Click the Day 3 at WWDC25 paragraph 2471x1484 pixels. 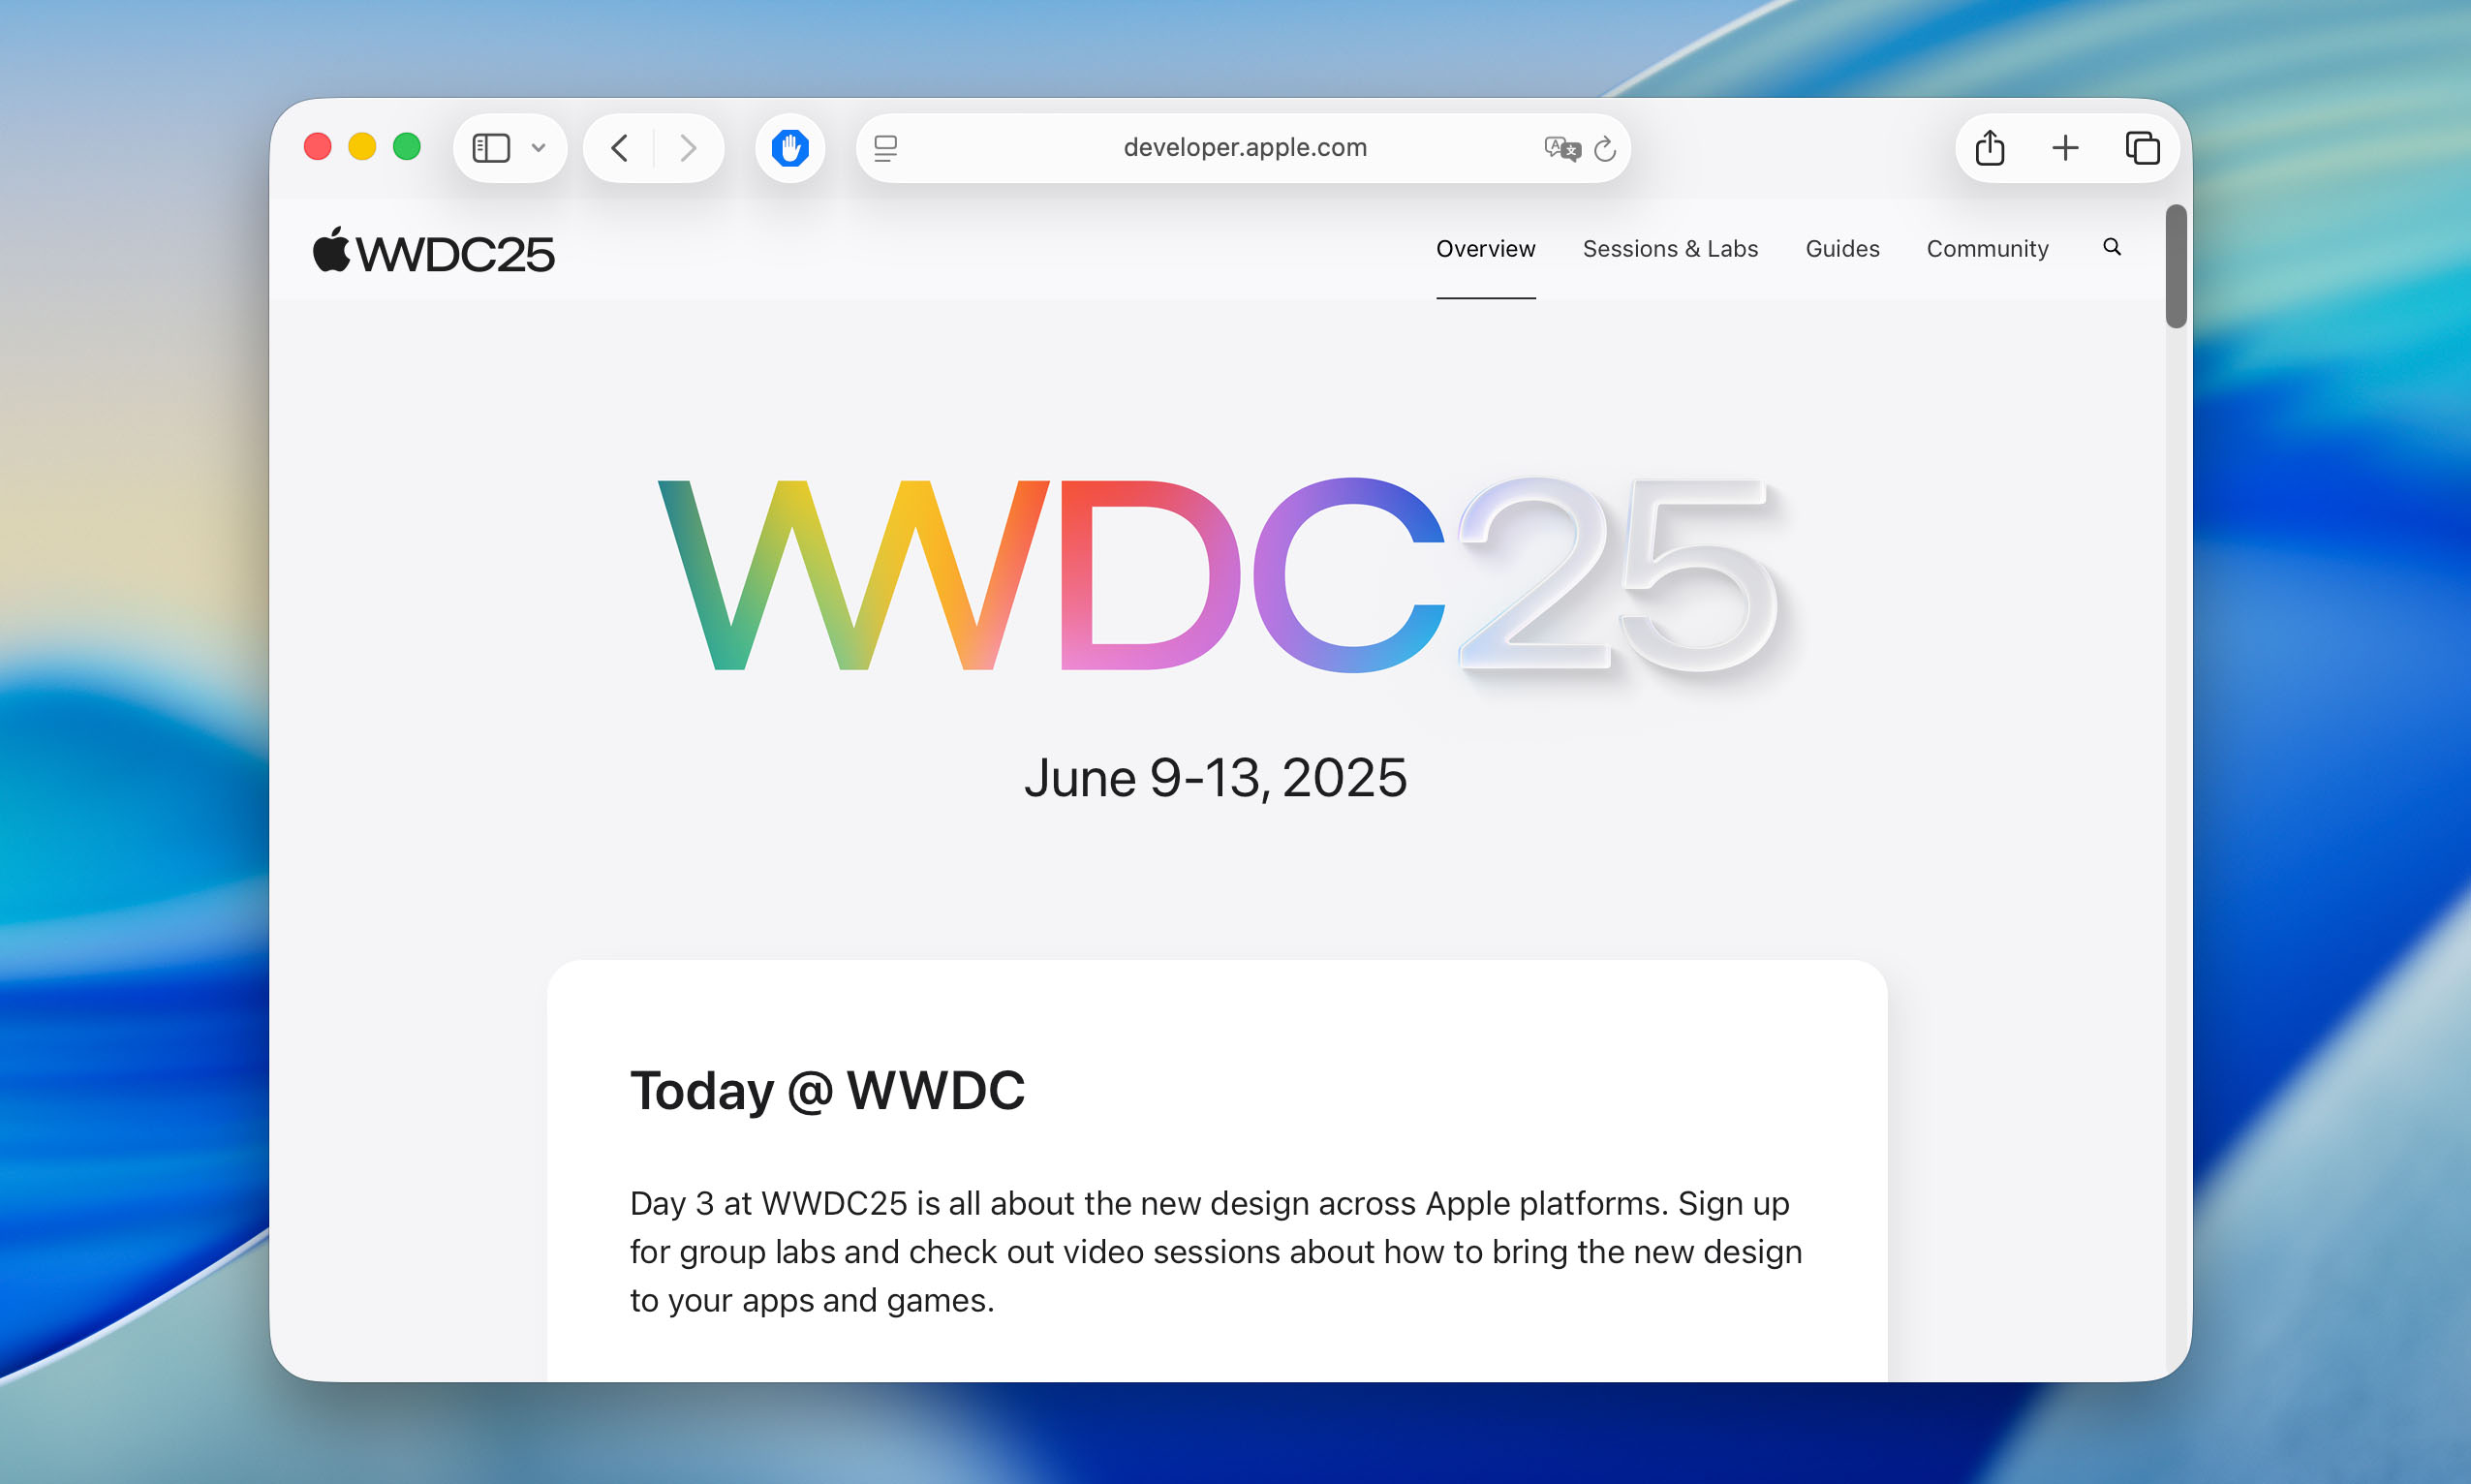tap(1215, 1251)
